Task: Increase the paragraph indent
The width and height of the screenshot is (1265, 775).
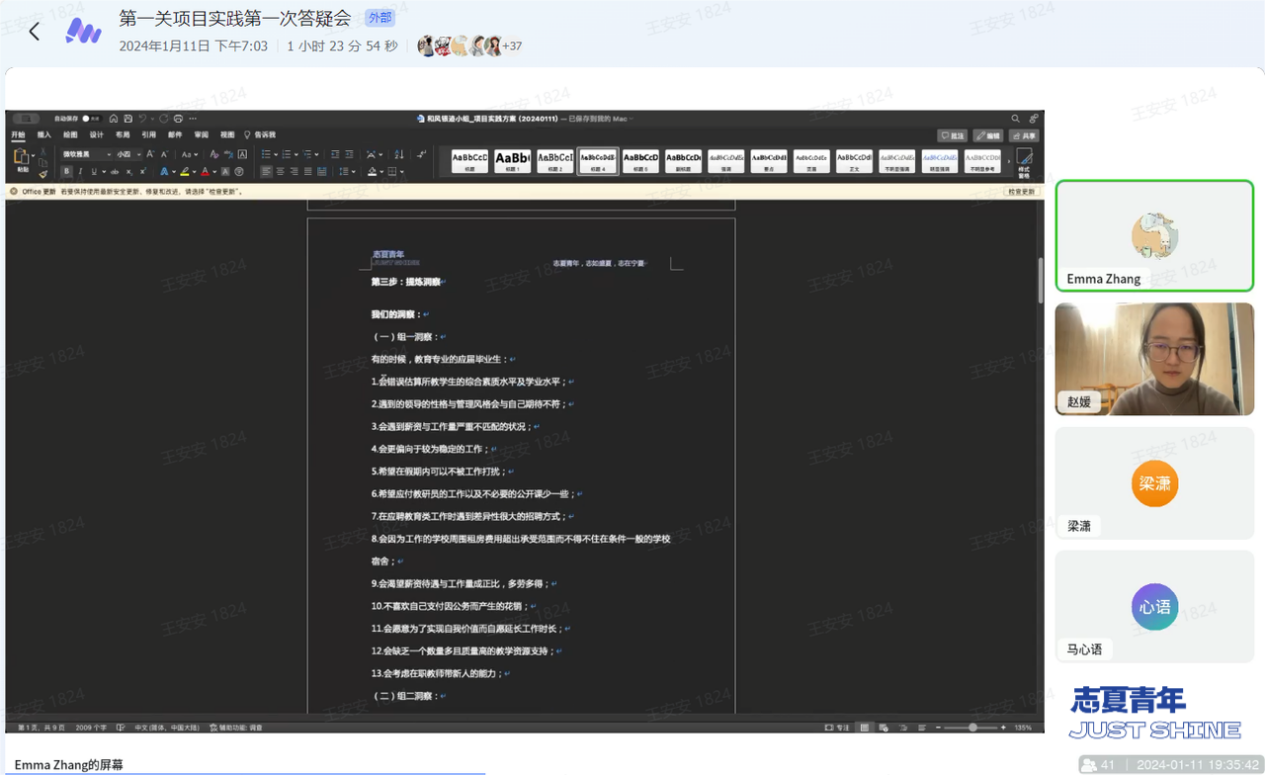Action: coord(349,154)
